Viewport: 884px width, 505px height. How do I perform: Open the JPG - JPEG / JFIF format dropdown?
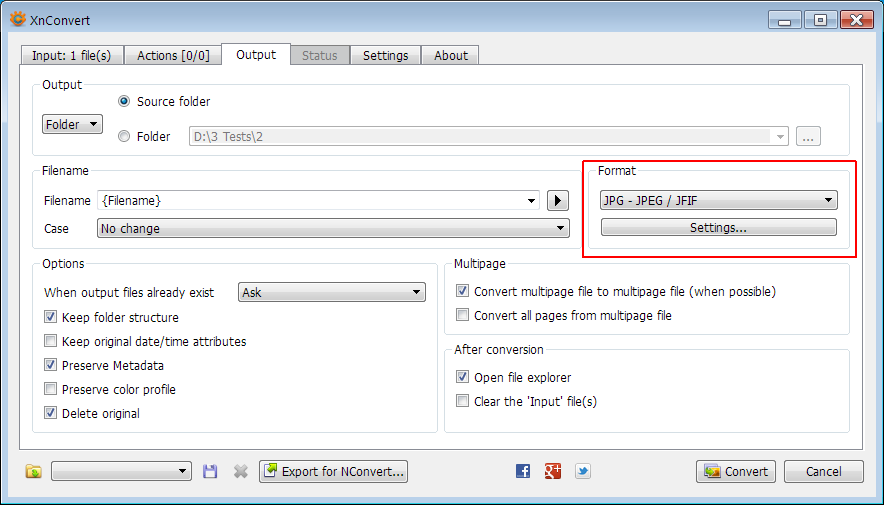point(719,200)
